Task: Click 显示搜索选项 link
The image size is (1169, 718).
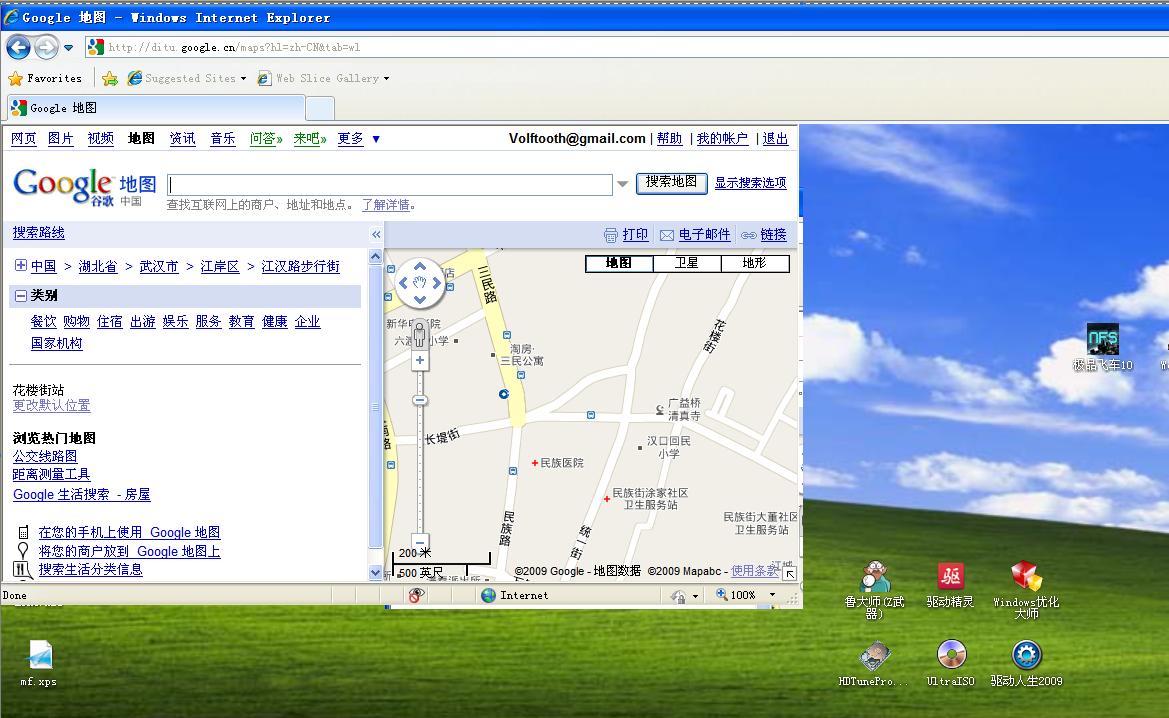Action: (750, 183)
